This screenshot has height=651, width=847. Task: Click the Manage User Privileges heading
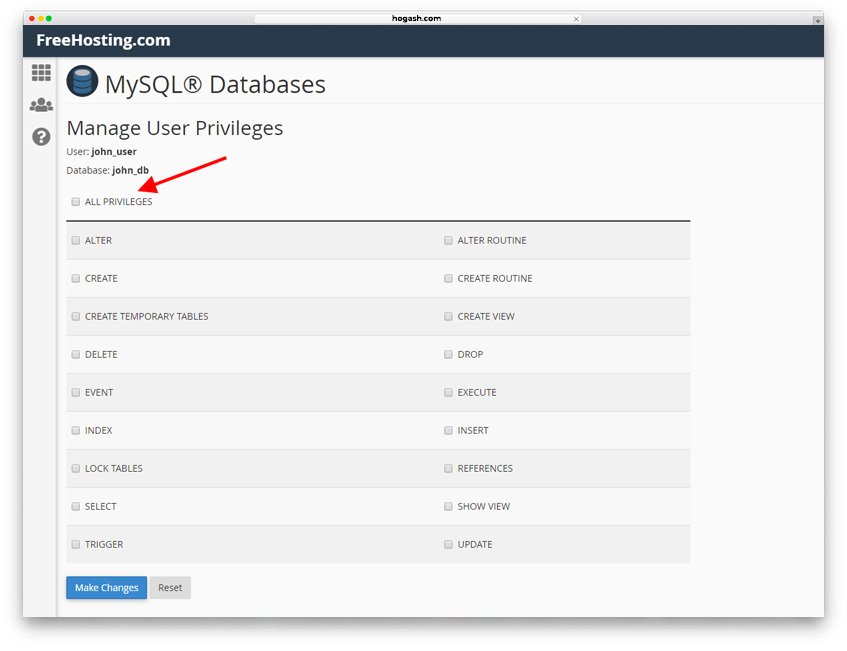point(174,129)
